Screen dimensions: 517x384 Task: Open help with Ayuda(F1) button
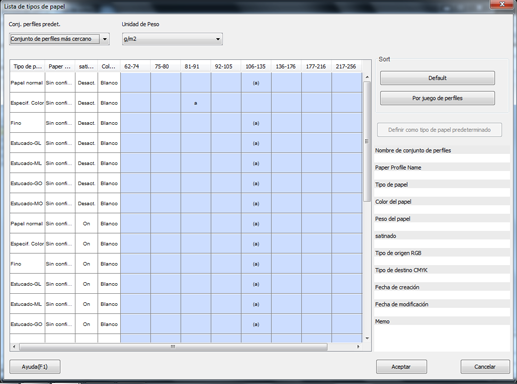point(35,367)
